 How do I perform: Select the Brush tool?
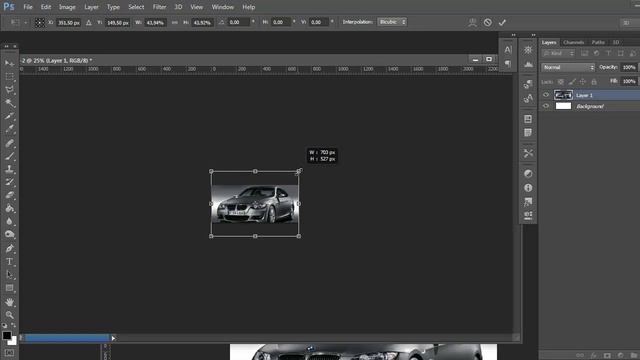tap(9, 156)
